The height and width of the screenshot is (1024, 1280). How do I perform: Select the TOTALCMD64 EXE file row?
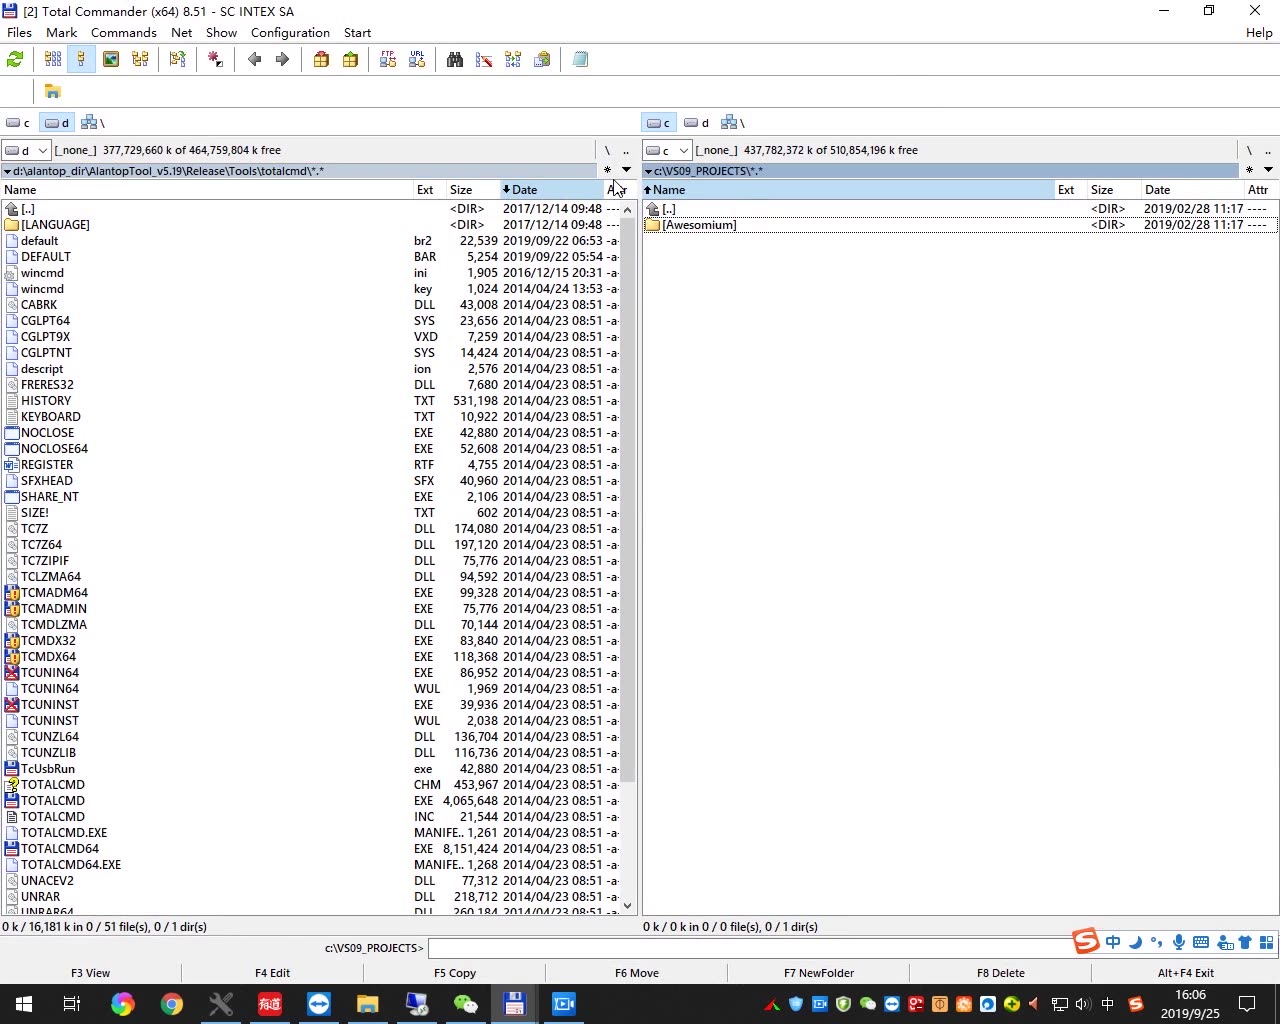coord(312,849)
